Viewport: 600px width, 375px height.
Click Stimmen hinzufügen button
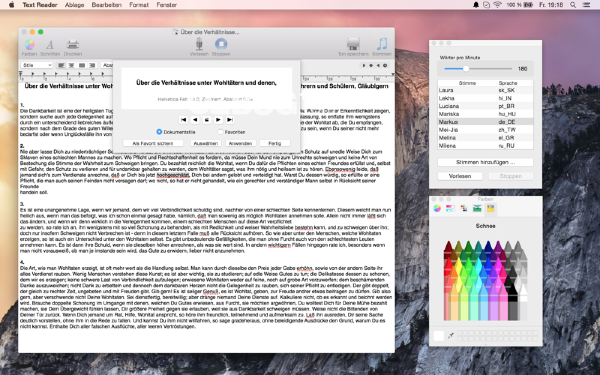485,162
